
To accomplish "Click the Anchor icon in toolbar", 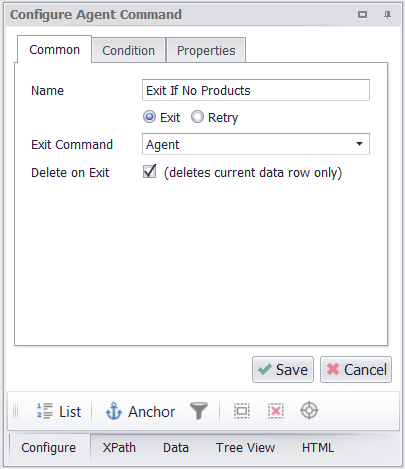I will point(114,411).
